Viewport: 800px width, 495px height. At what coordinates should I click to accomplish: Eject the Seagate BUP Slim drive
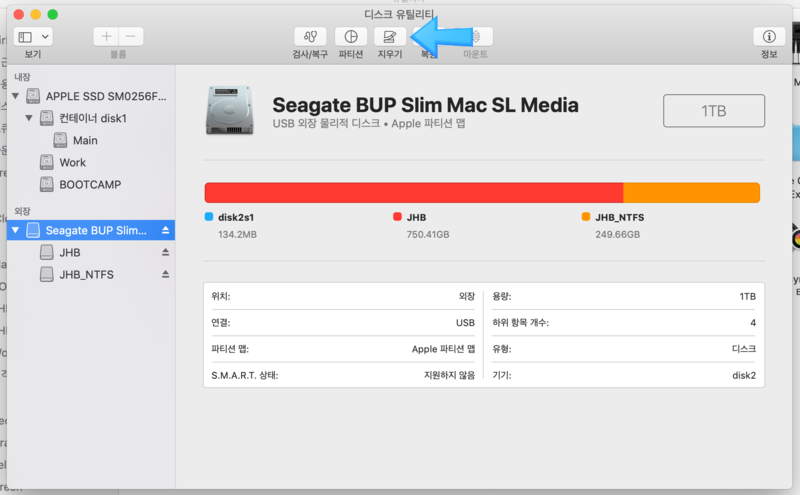coord(165,230)
